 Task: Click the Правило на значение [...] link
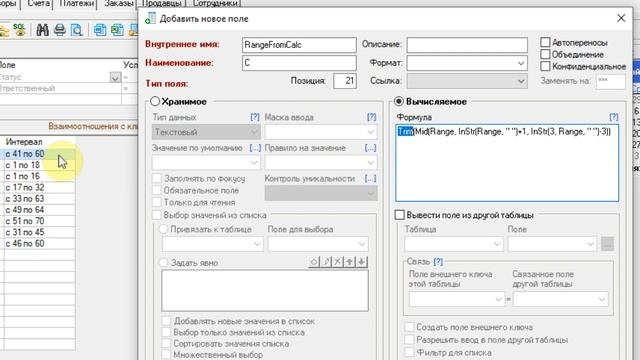click(370, 148)
